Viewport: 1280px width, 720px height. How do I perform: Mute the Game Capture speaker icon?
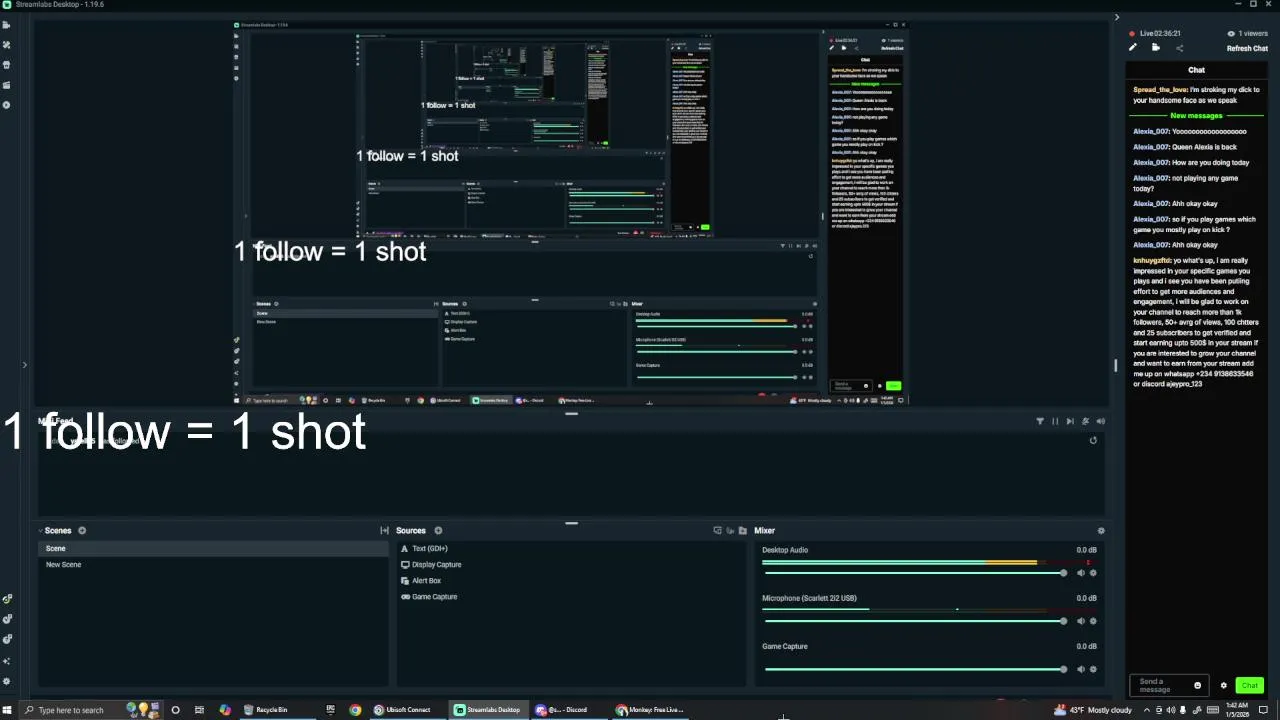point(1080,669)
